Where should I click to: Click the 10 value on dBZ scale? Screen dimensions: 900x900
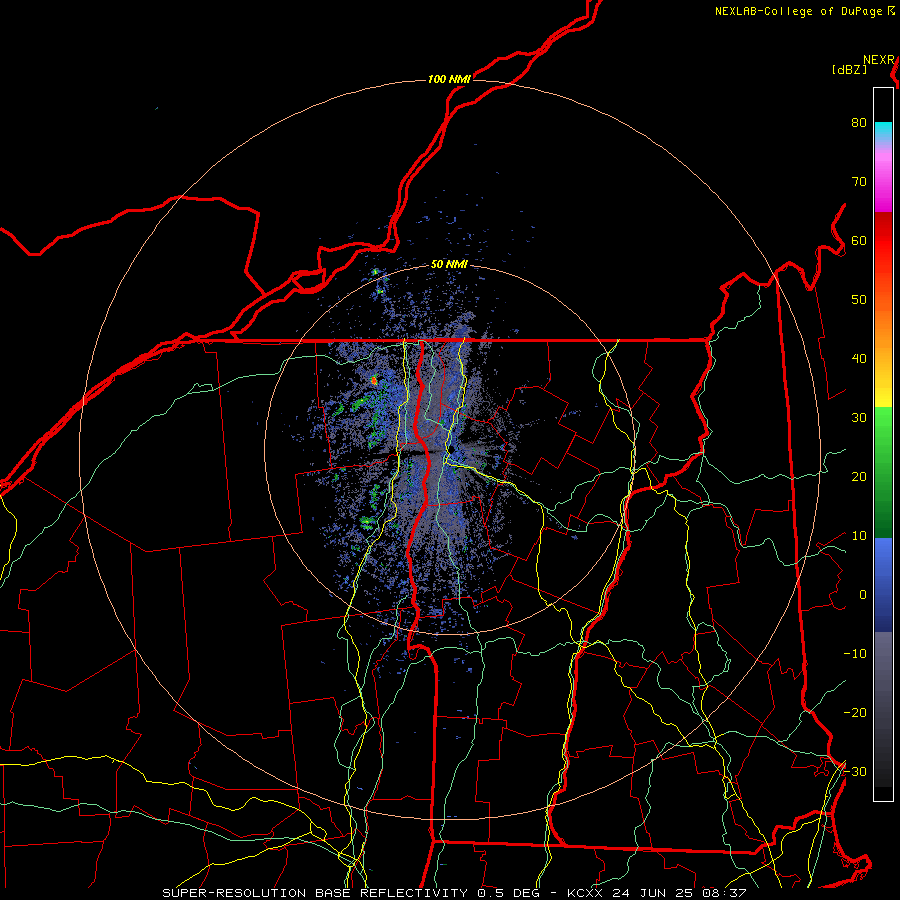[x=859, y=536]
